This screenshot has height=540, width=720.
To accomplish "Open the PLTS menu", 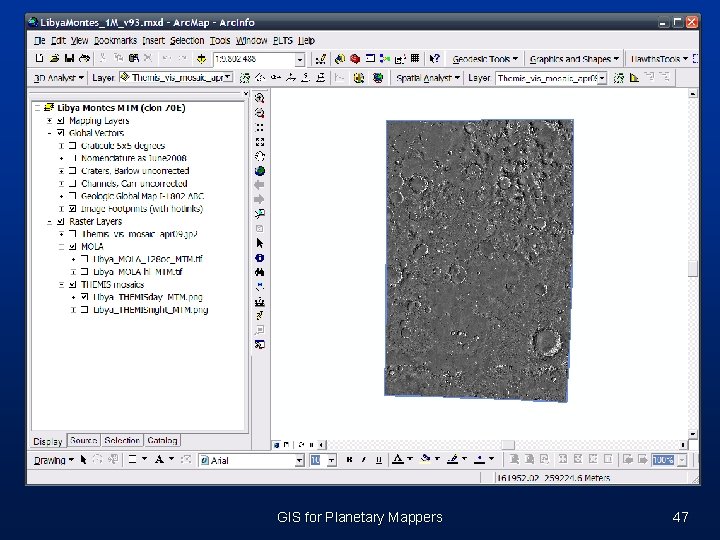I will click(282, 40).
